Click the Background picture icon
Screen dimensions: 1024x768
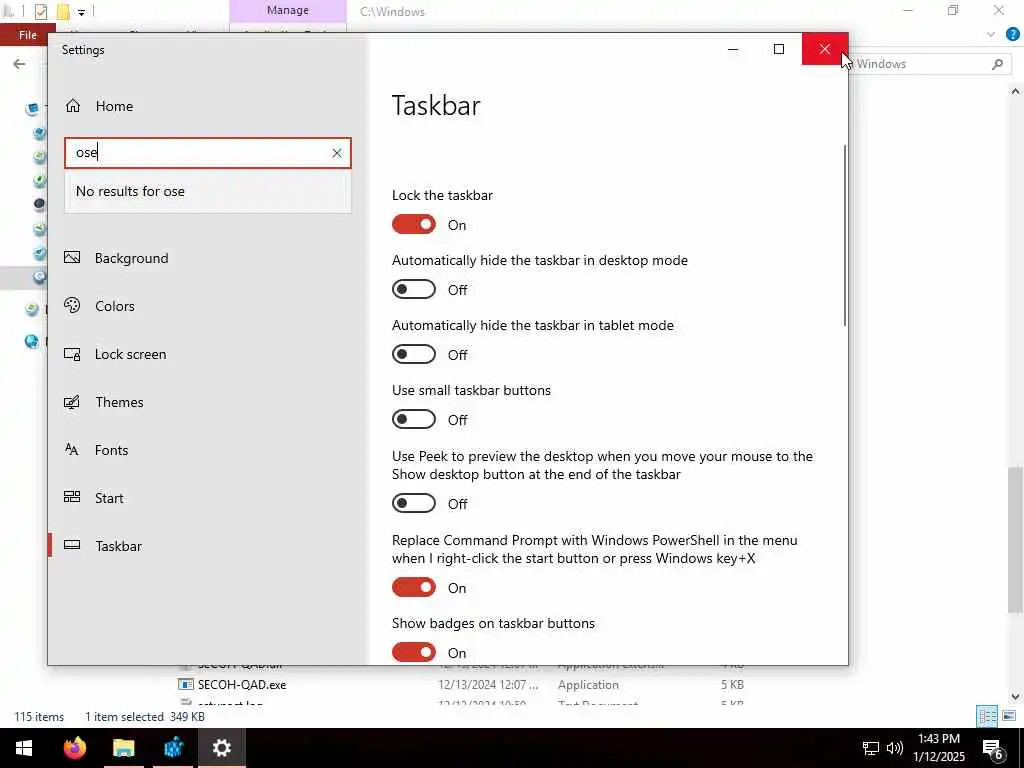[72, 257]
